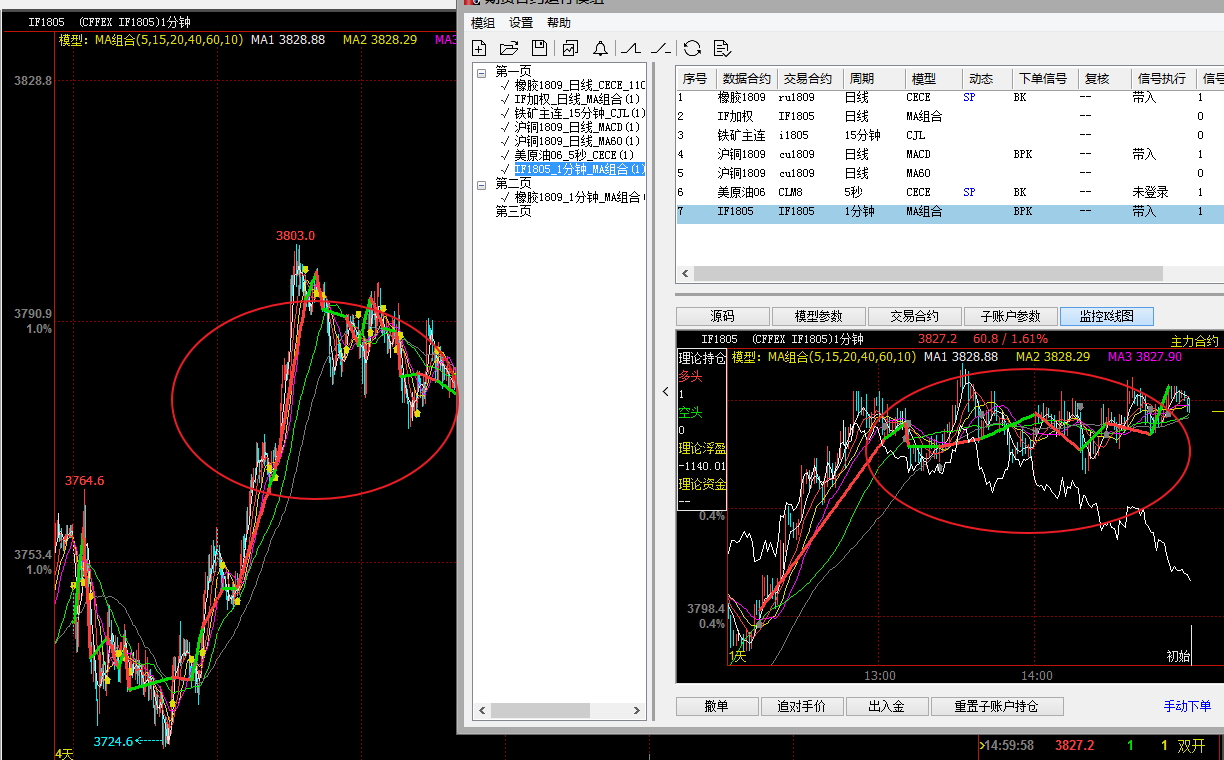Toggle checkmark for 美原油06_5秒_CECE model
This screenshot has width=1224, height=760.
tap(506, 156)
